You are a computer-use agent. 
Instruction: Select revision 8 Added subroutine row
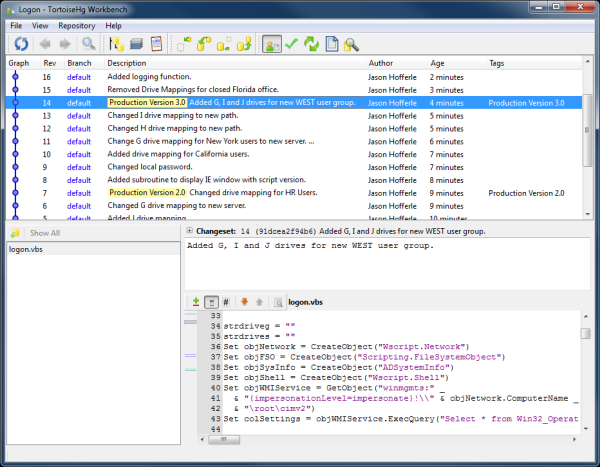point(294,180)
